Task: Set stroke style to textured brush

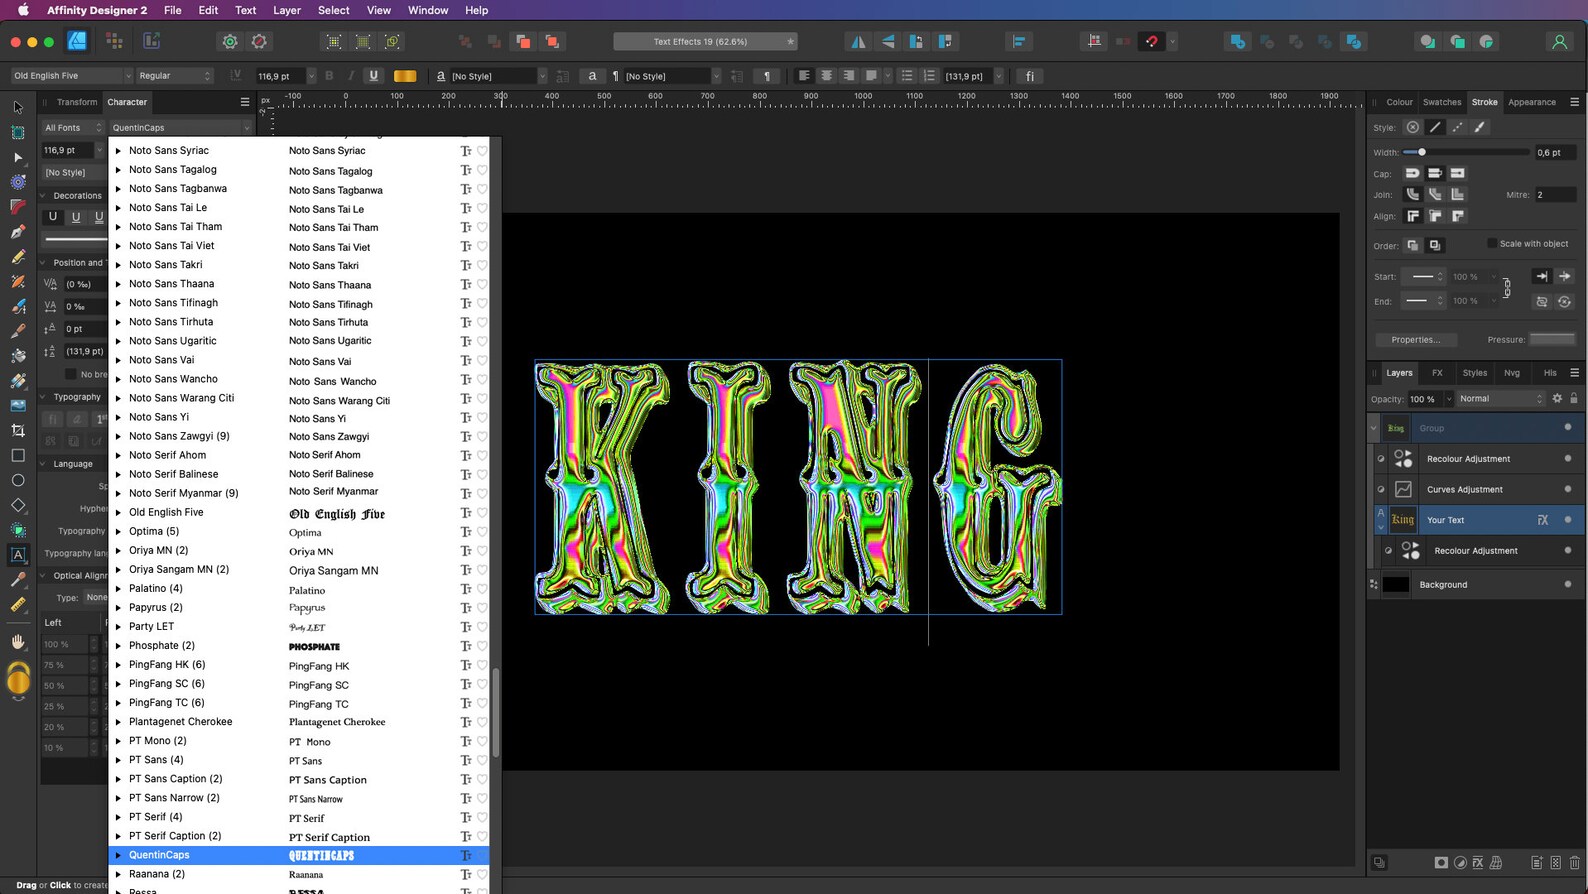Action: point(1480,127)
